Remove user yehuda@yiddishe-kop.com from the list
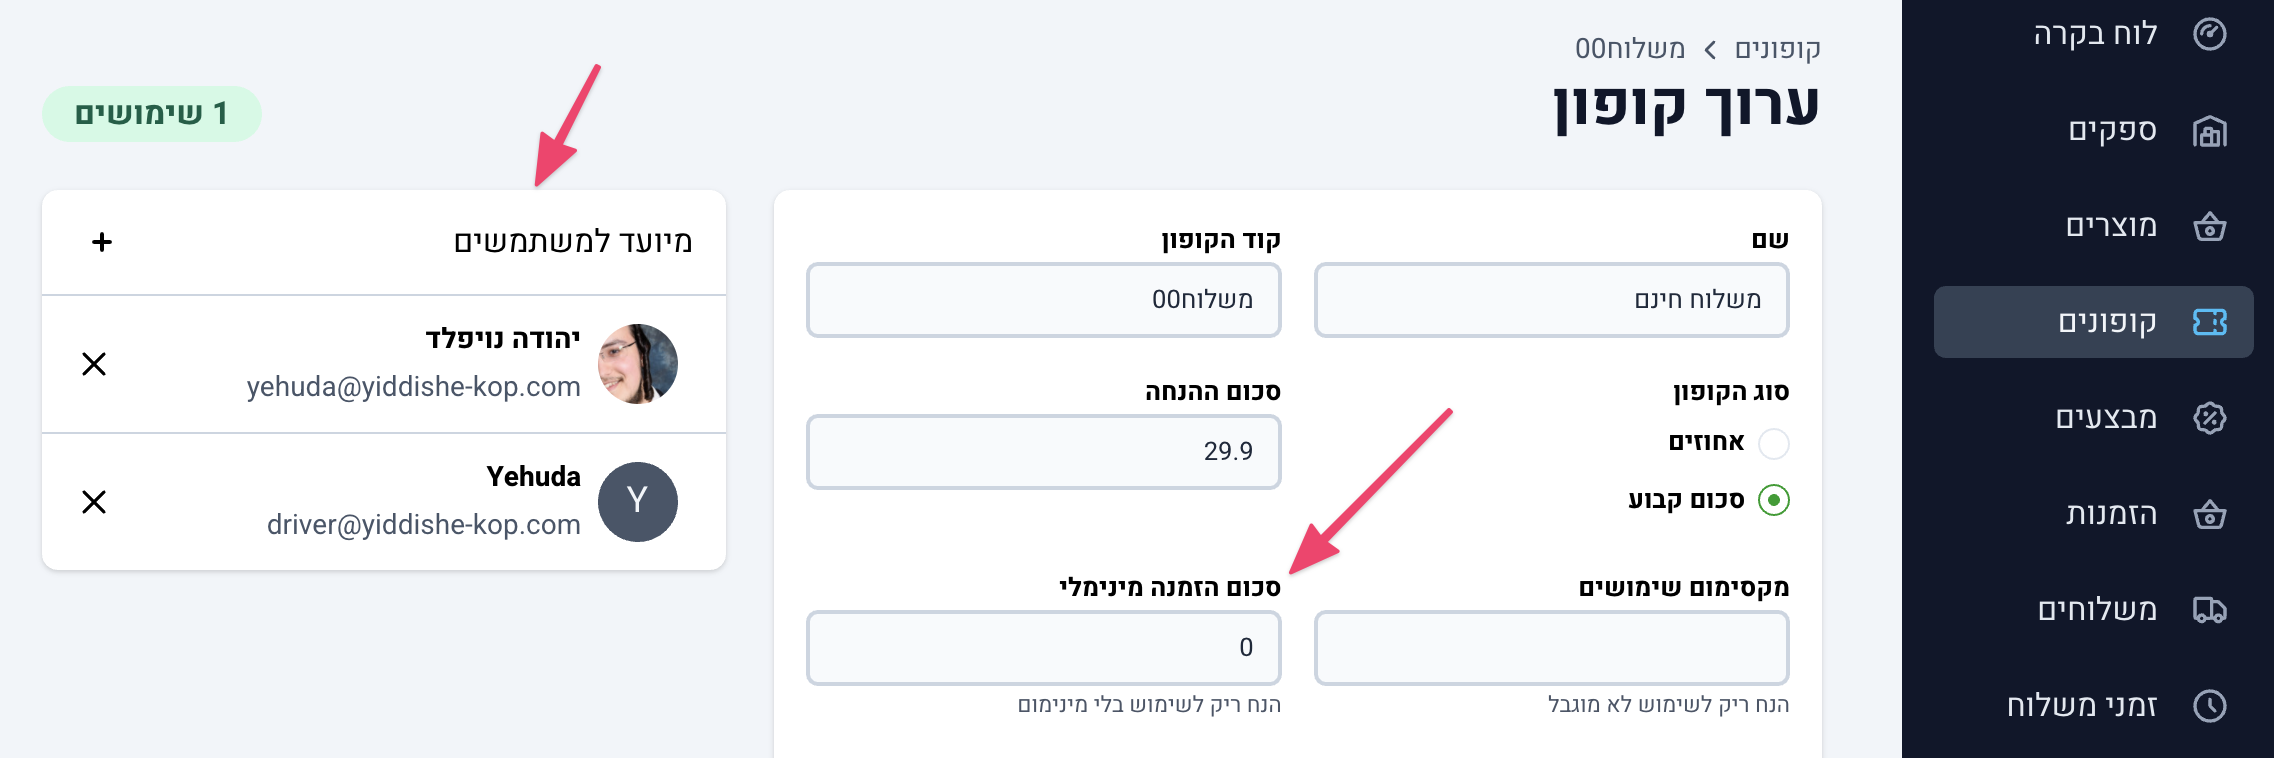Image resolution: width=2274 pixels, height=758 pixels. (x=94, y=364)
